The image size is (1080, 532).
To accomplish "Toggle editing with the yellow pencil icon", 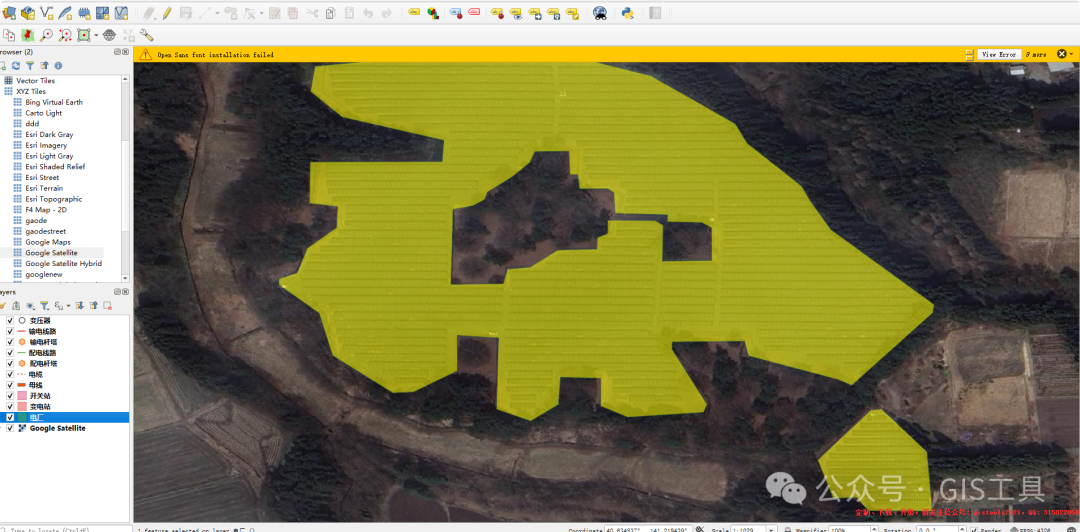I will coord(167,12).
